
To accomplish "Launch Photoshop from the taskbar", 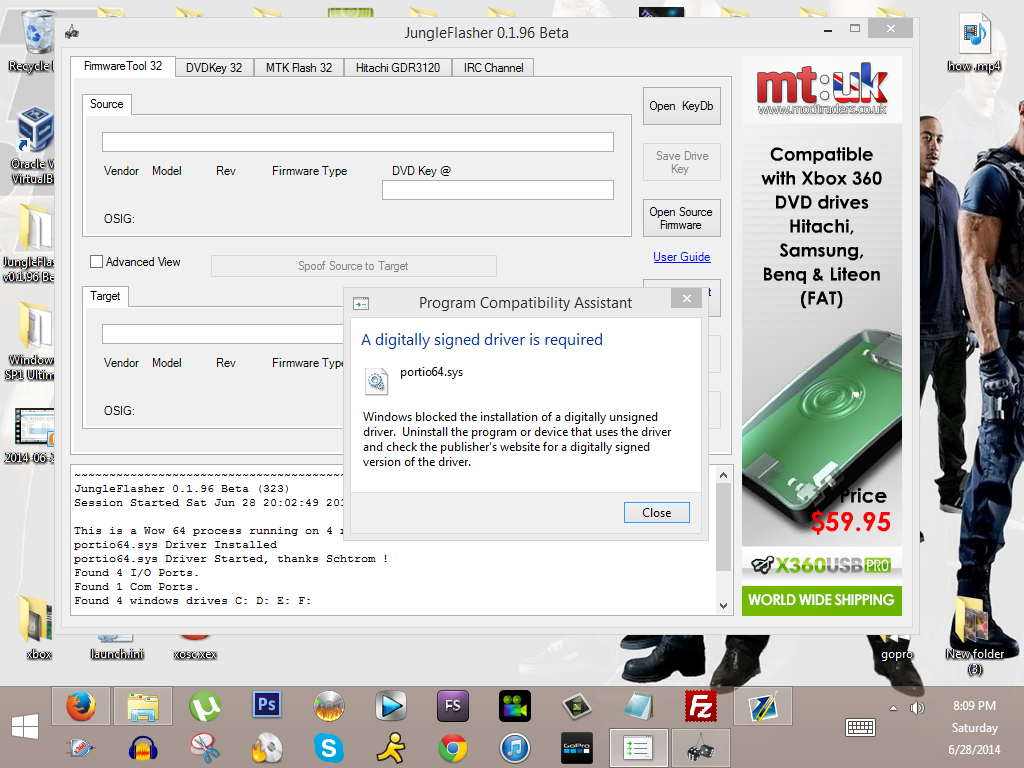I will tap(267, 705).
